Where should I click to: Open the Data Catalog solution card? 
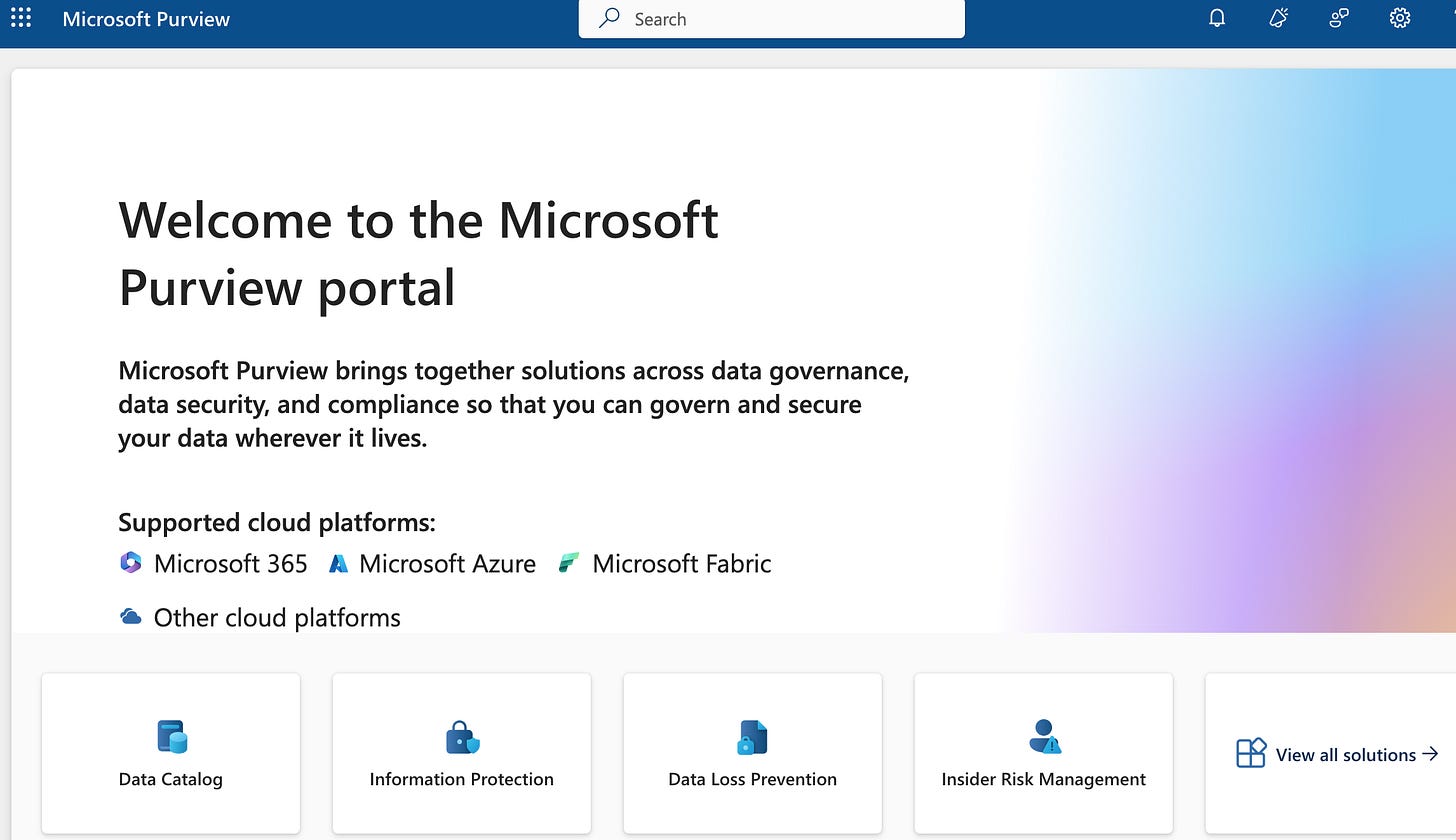click(171, 753)
